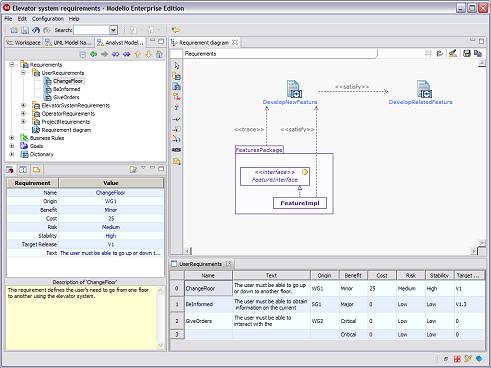Click the FeaturesPackage label in diagram
Screen dimensions: 491x368
(259, 150)
